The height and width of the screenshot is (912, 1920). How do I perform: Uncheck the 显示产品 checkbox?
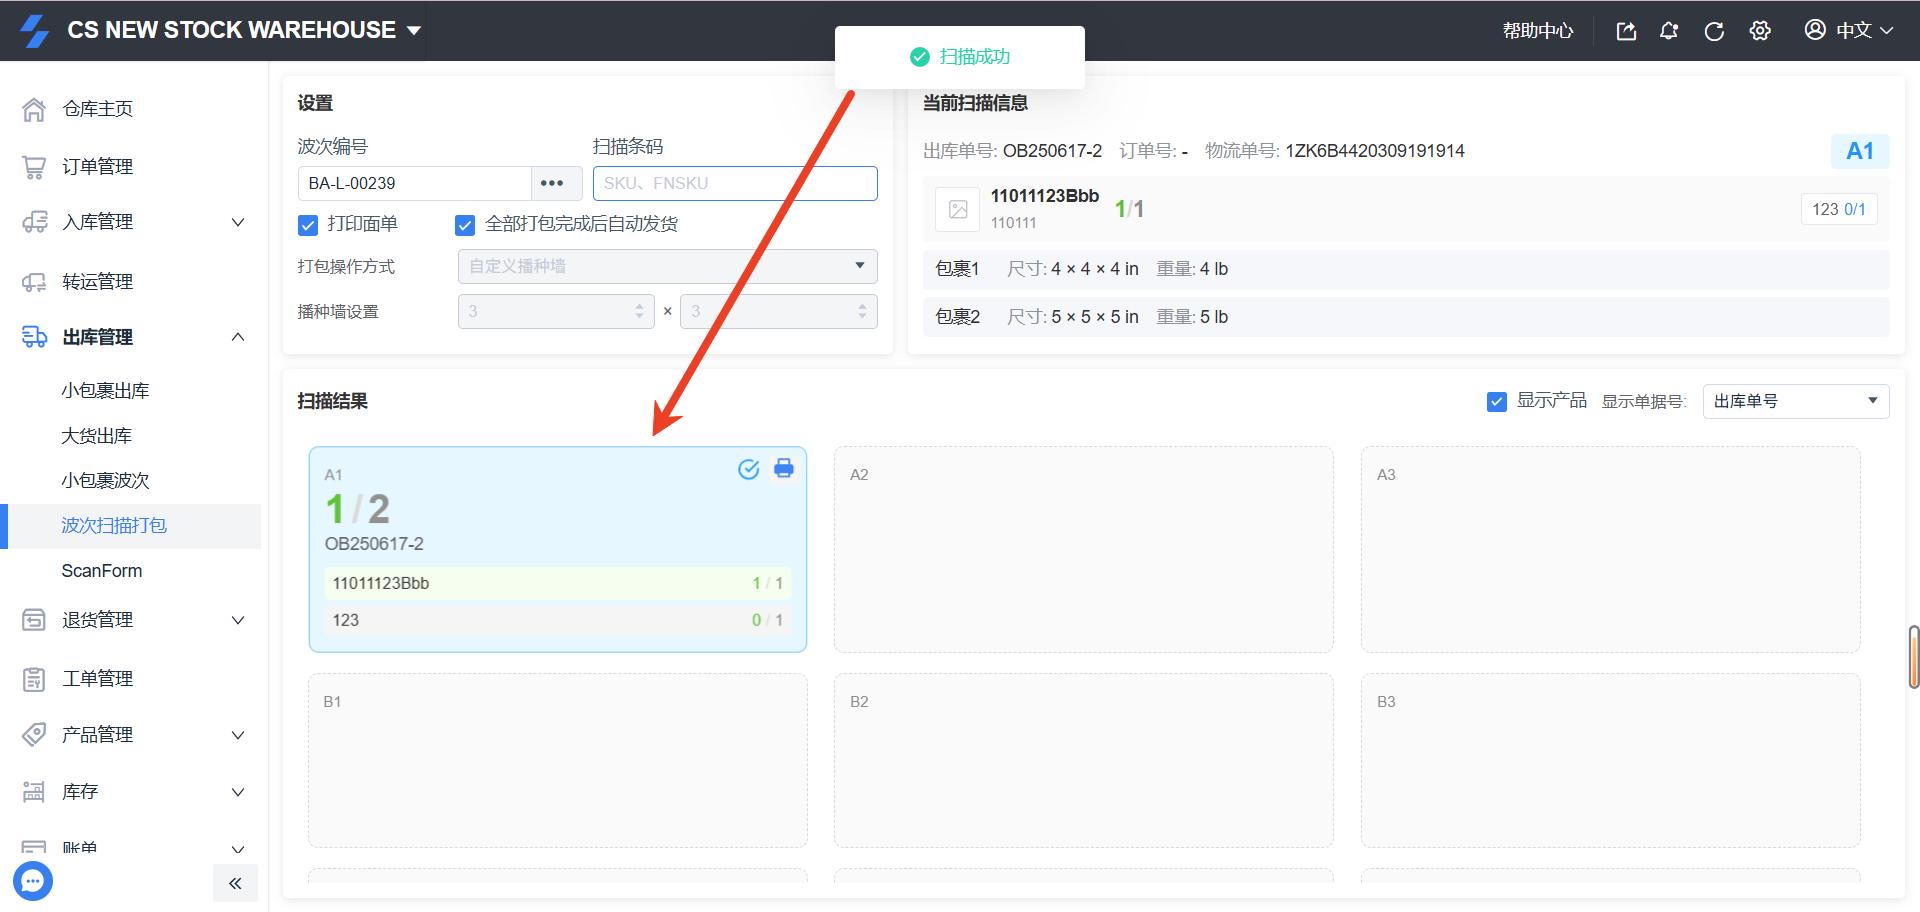point(1496,402)
